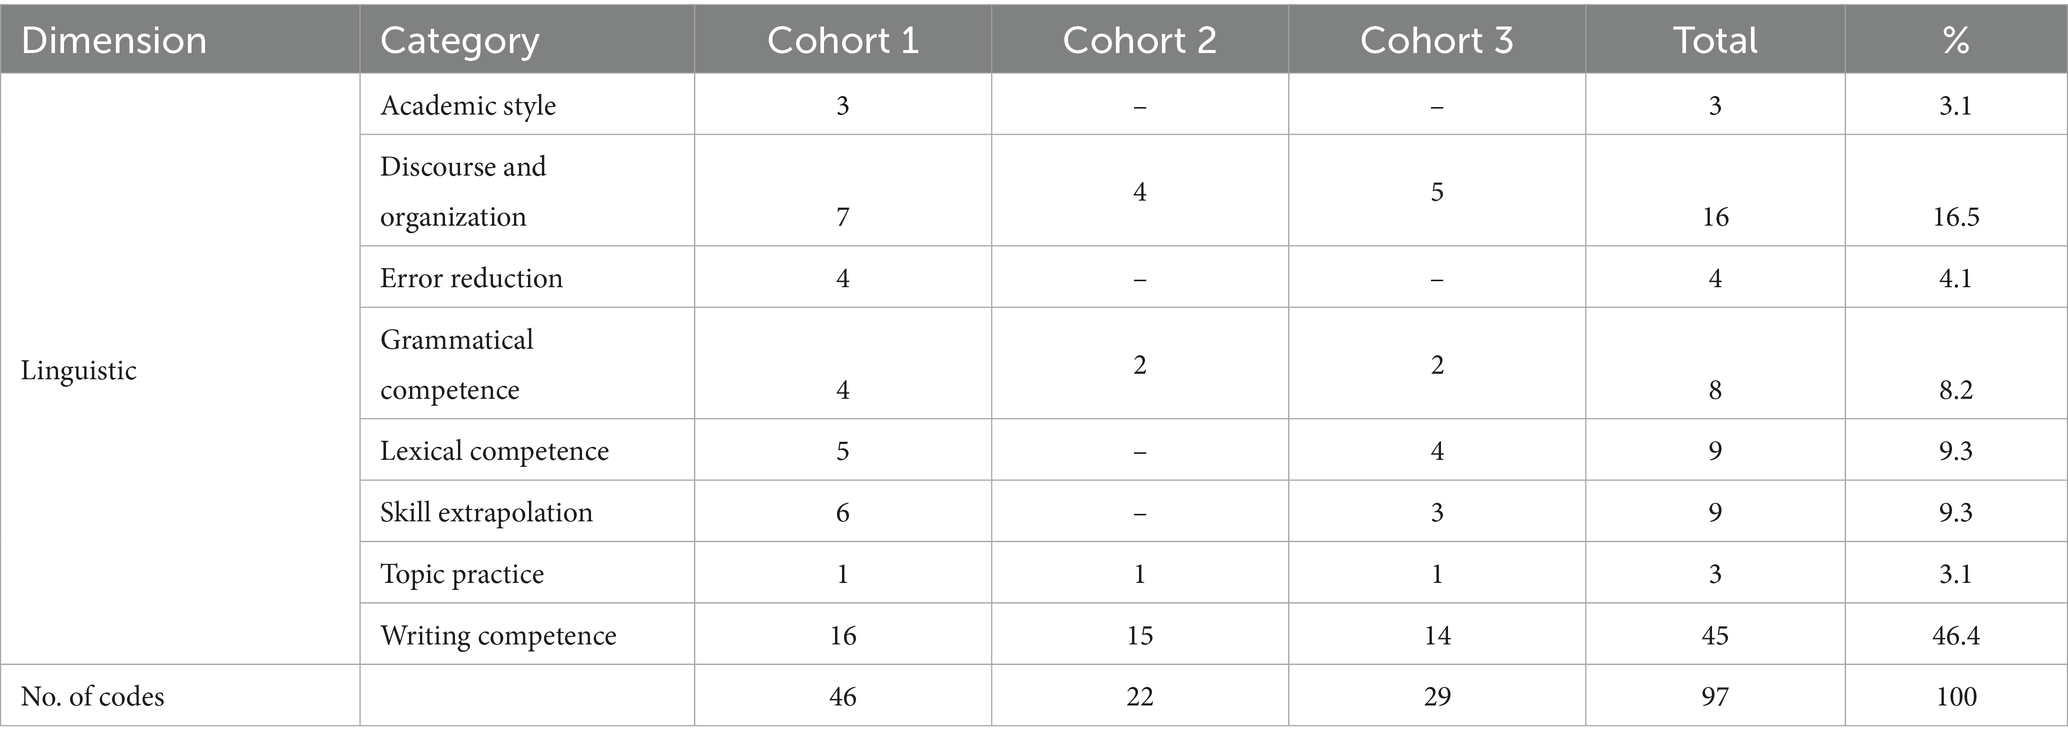Image resolution: width=2068 pixels, height=744 pixels.
Task: Select the Academic style category cell
Action: coord(468,105)
